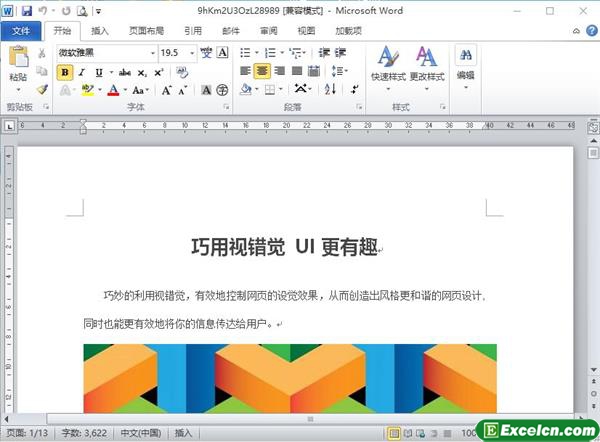Open the Editing (编辑) menu
Screen dimensions: 600x442
point(466,67)
